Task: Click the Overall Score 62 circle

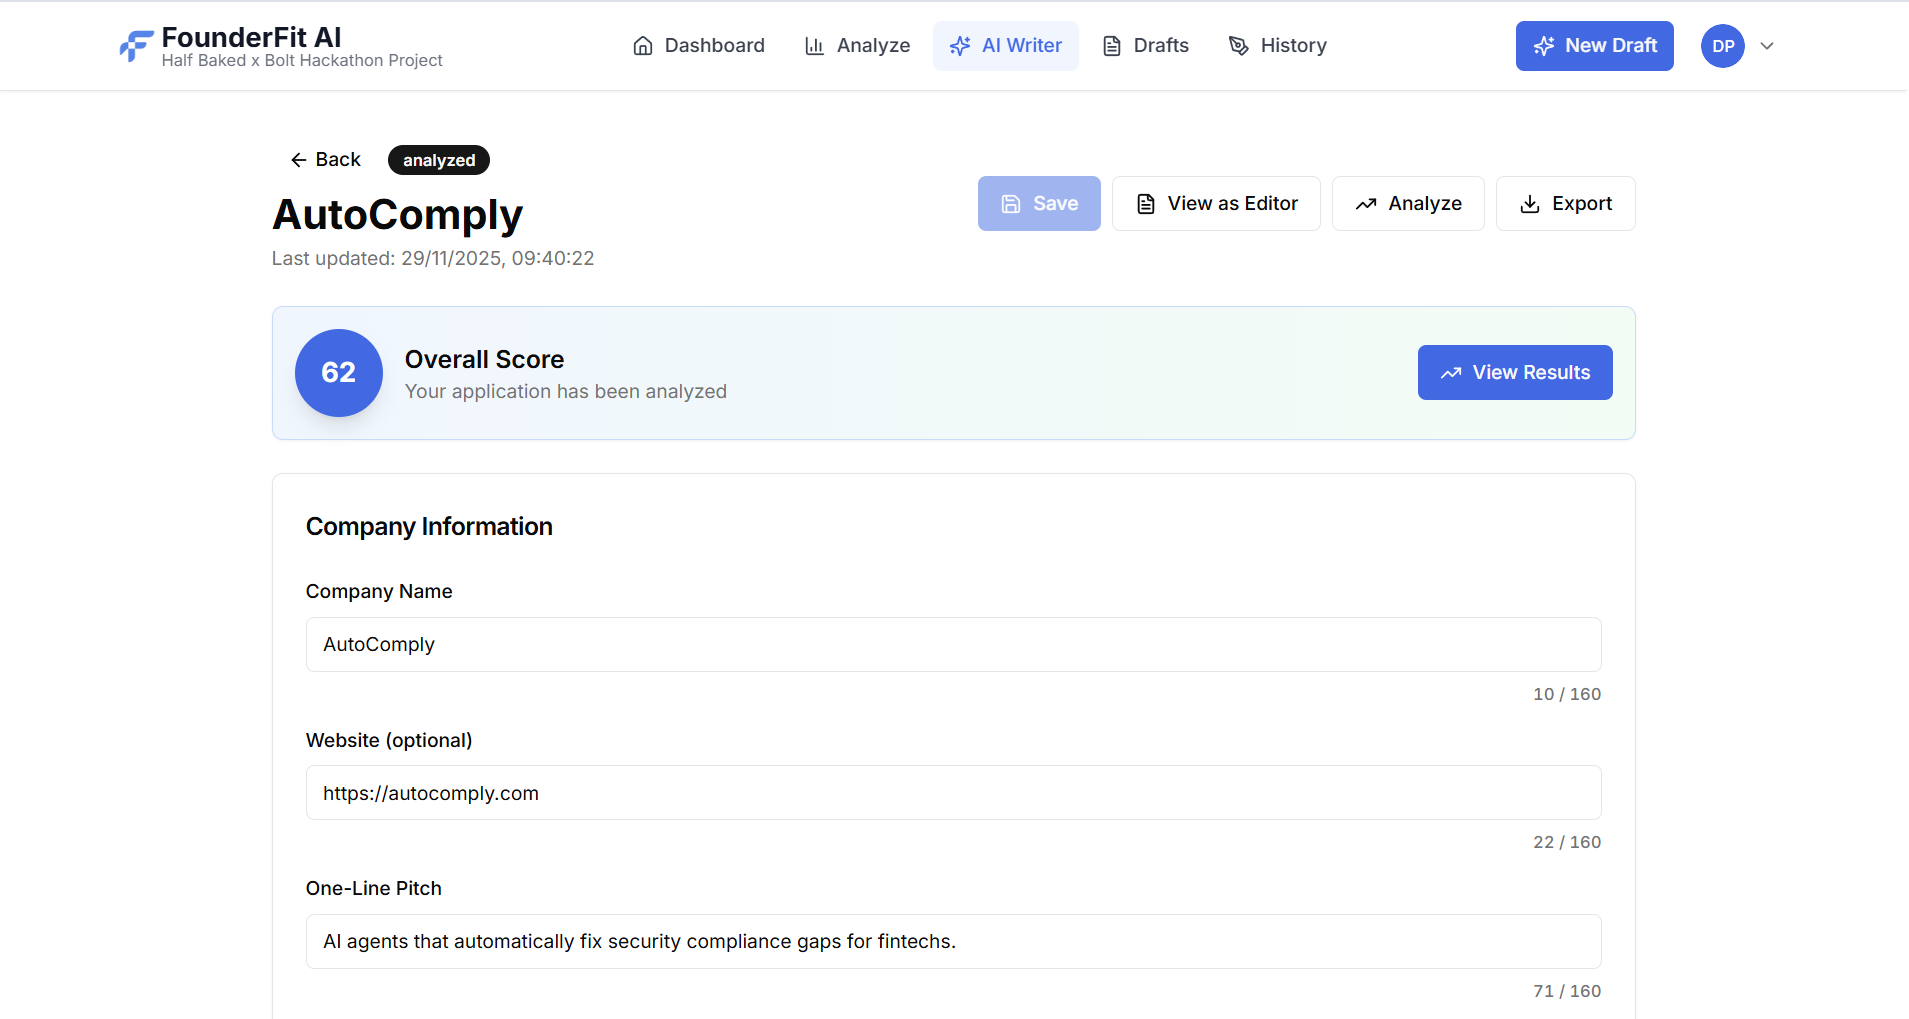Action: (338, 372)
